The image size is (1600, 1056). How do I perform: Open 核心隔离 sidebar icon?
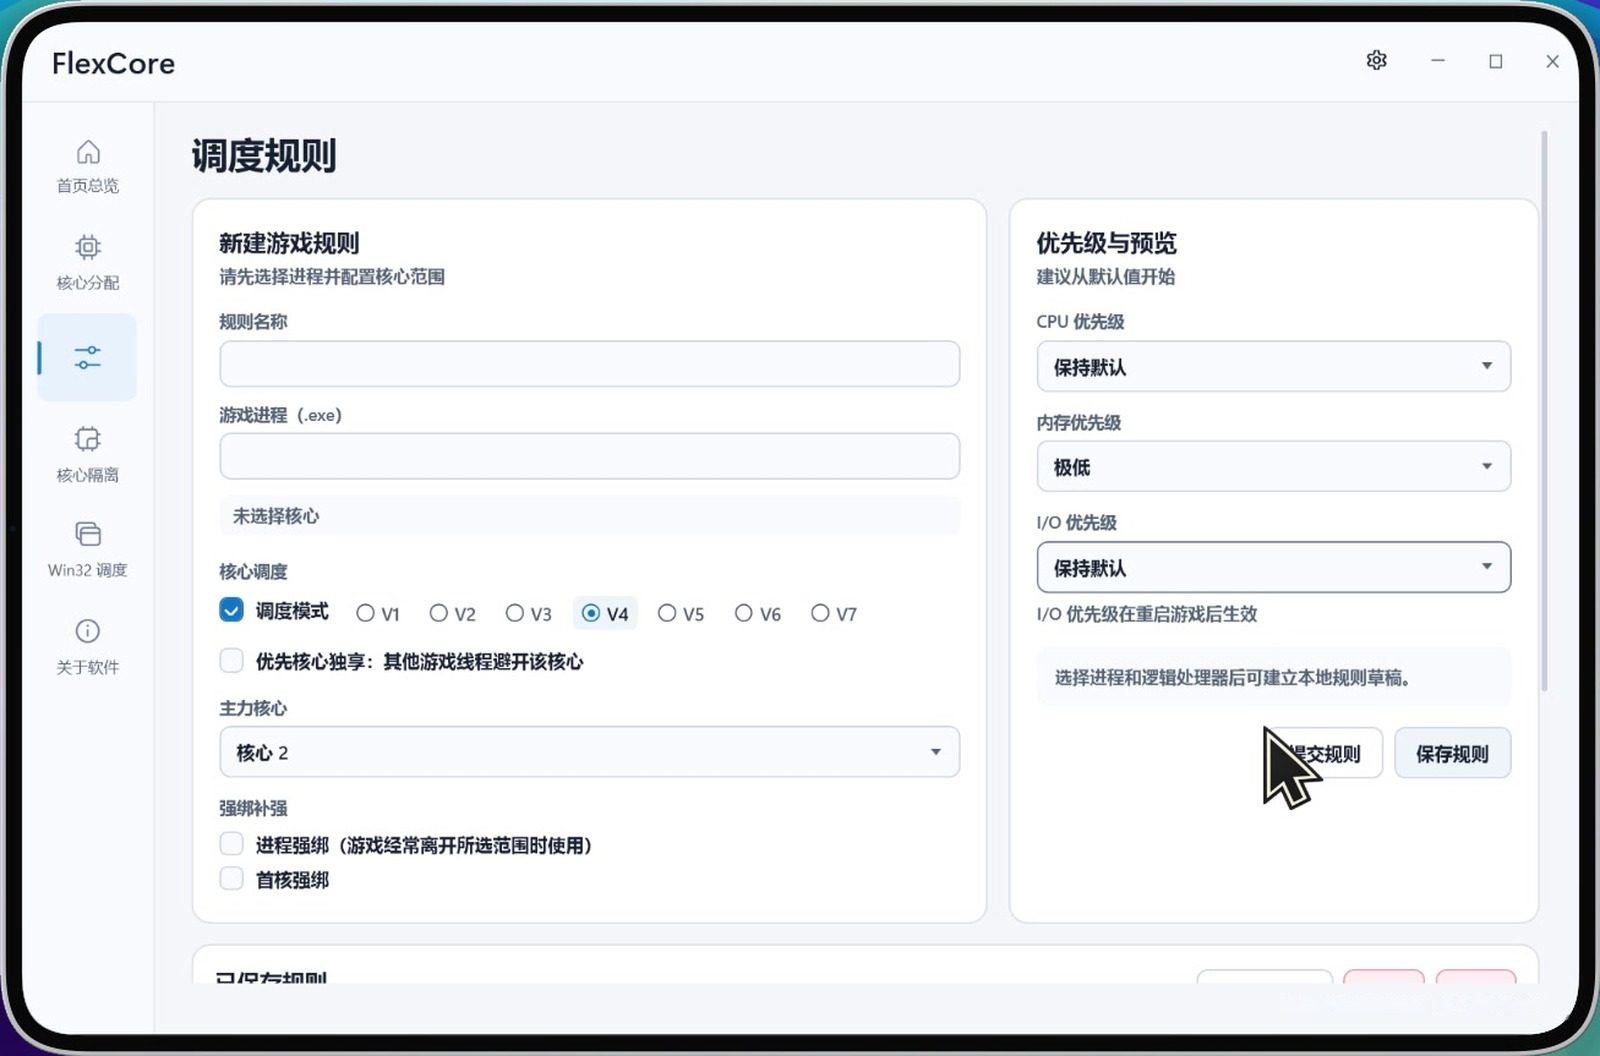(88, 439)
